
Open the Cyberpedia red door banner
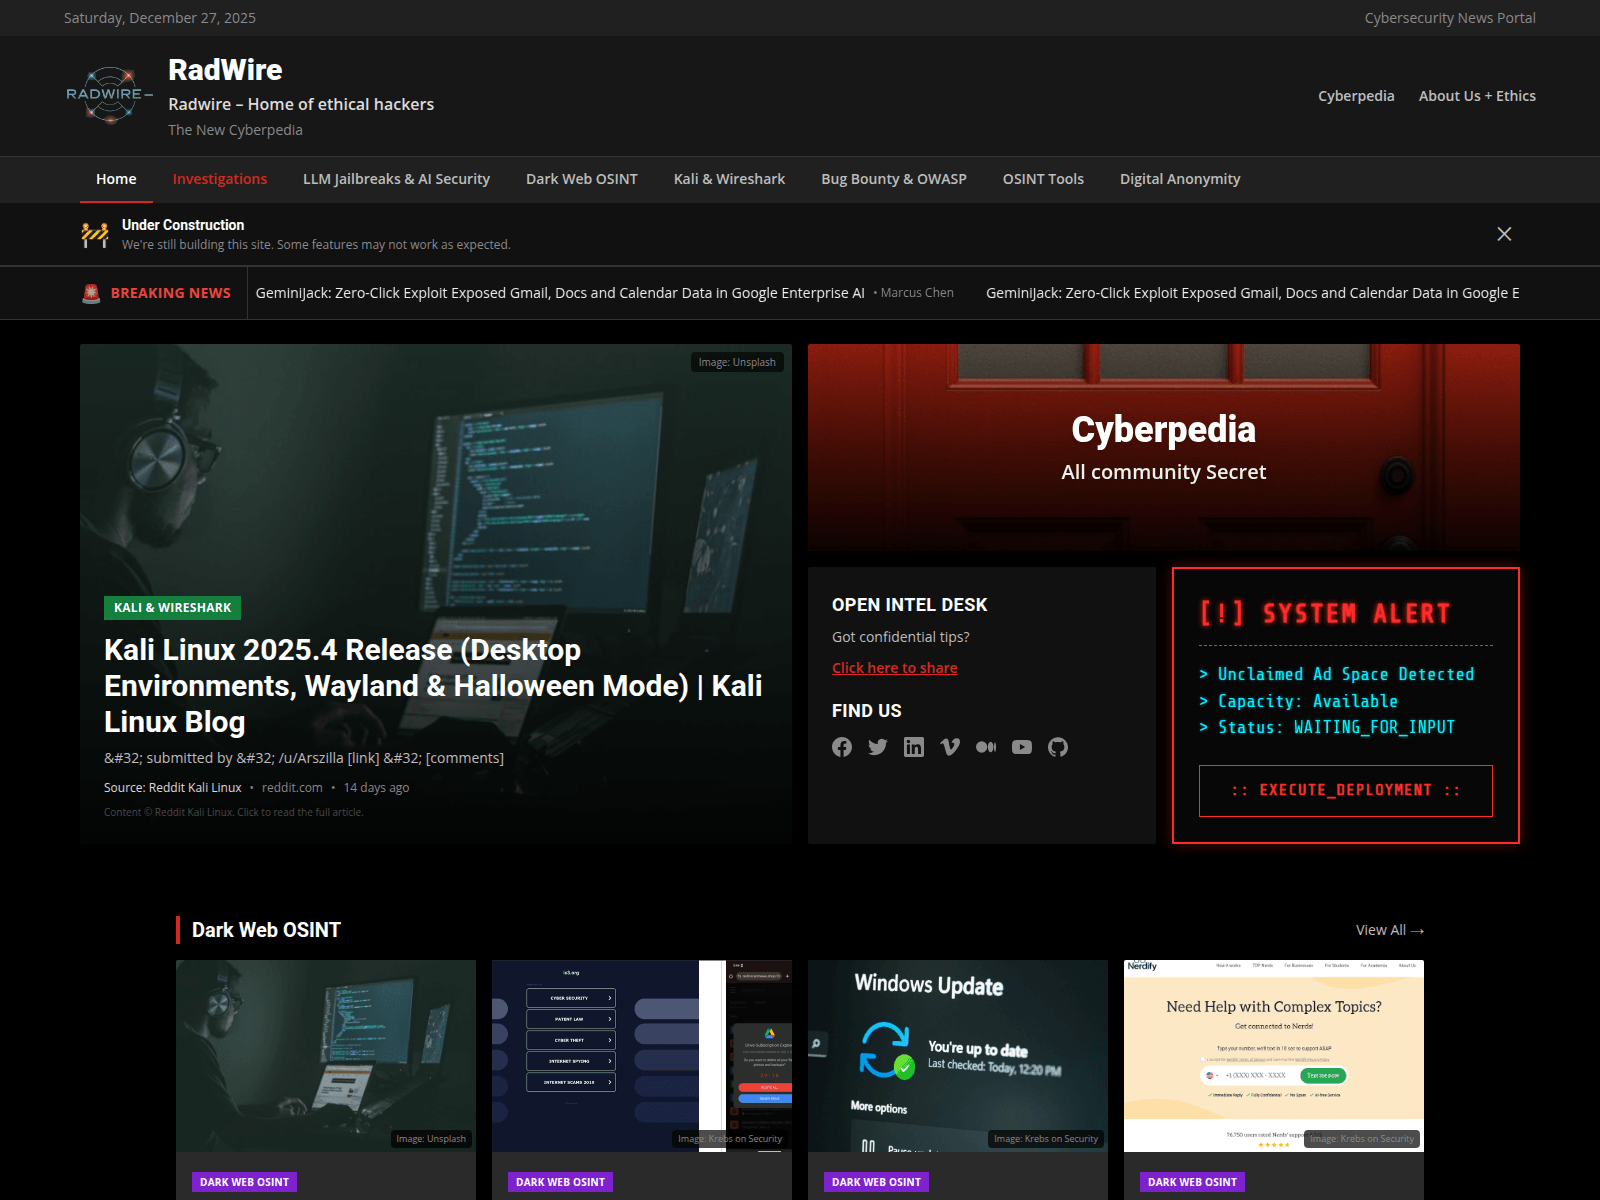[1164, 448]
